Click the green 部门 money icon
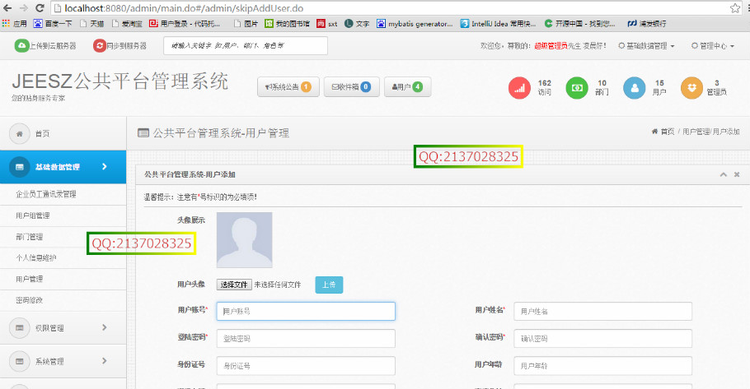750x389 pixels. (x=577, y=88)
